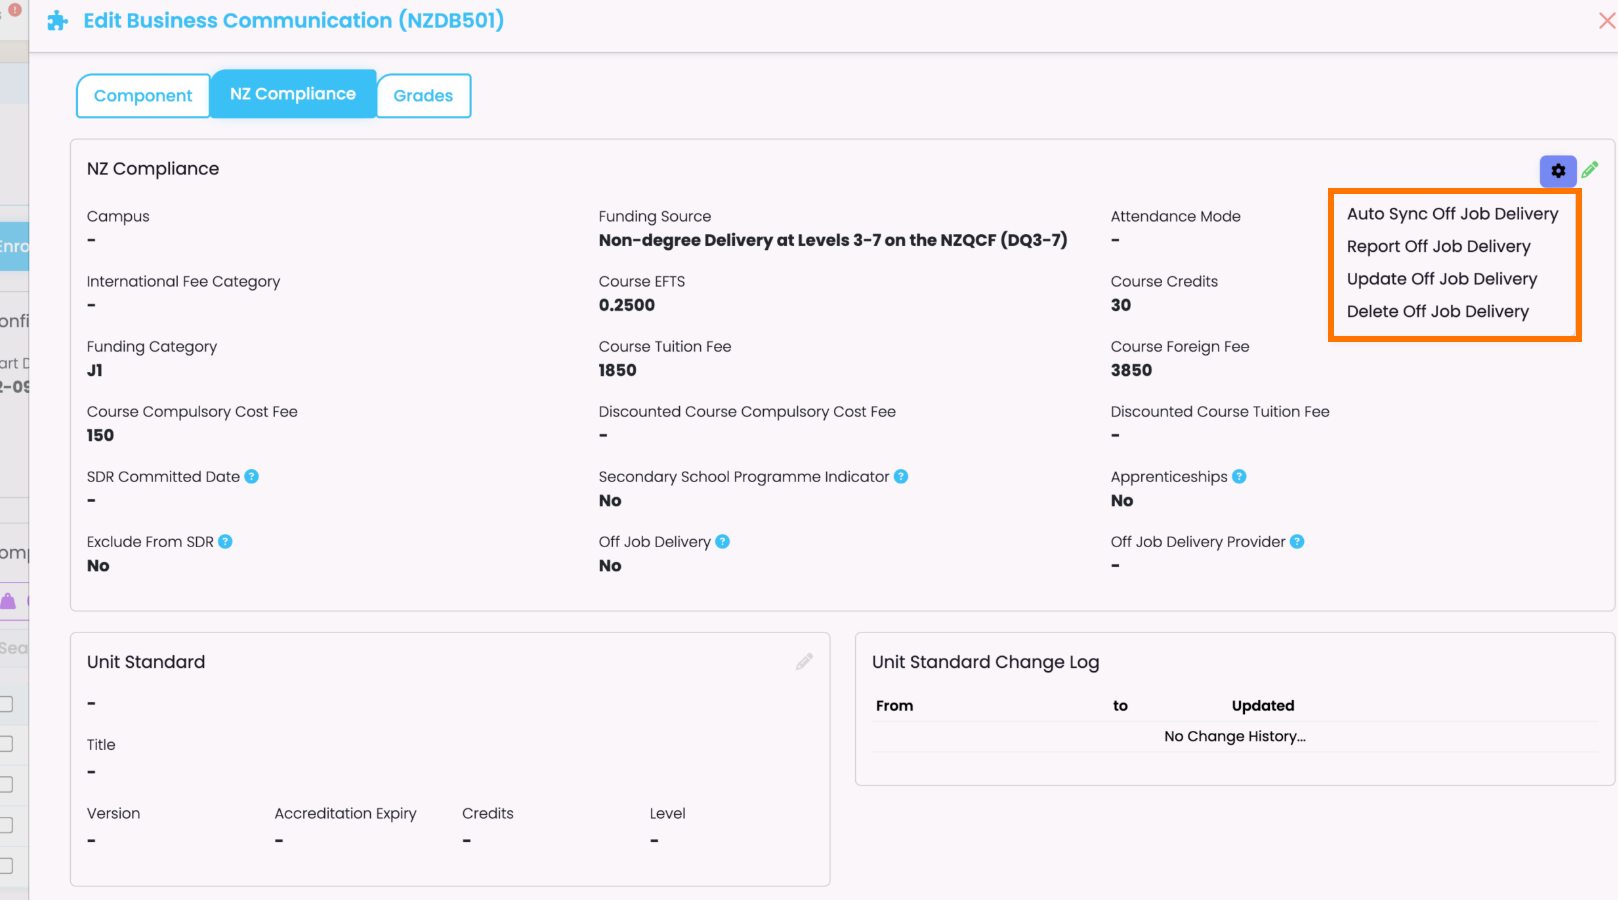
Task: Choose Delete Off Job Delivery
Action: coord(1437,312)
